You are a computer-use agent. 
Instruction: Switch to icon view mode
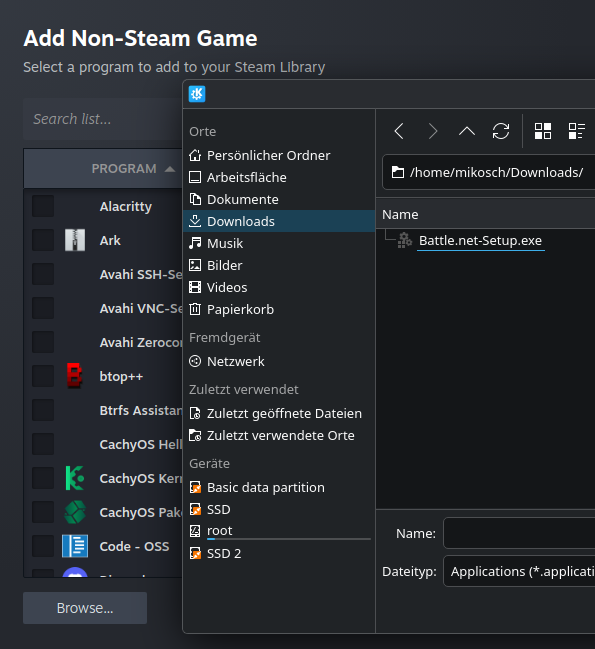click(543, 131)
